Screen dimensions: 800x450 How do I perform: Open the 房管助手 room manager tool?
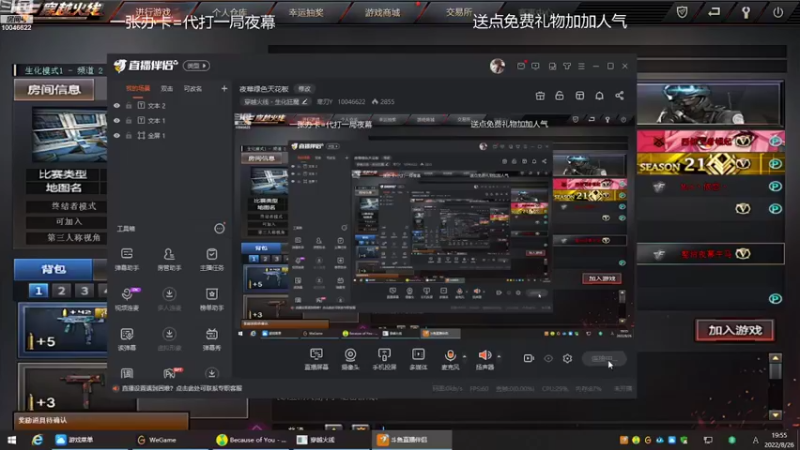pyautogui.click(x=169, y=258)
